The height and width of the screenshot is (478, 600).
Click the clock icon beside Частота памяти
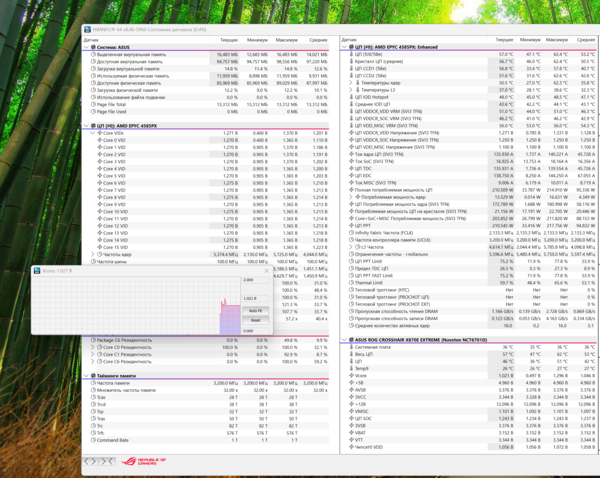(93, 383)
